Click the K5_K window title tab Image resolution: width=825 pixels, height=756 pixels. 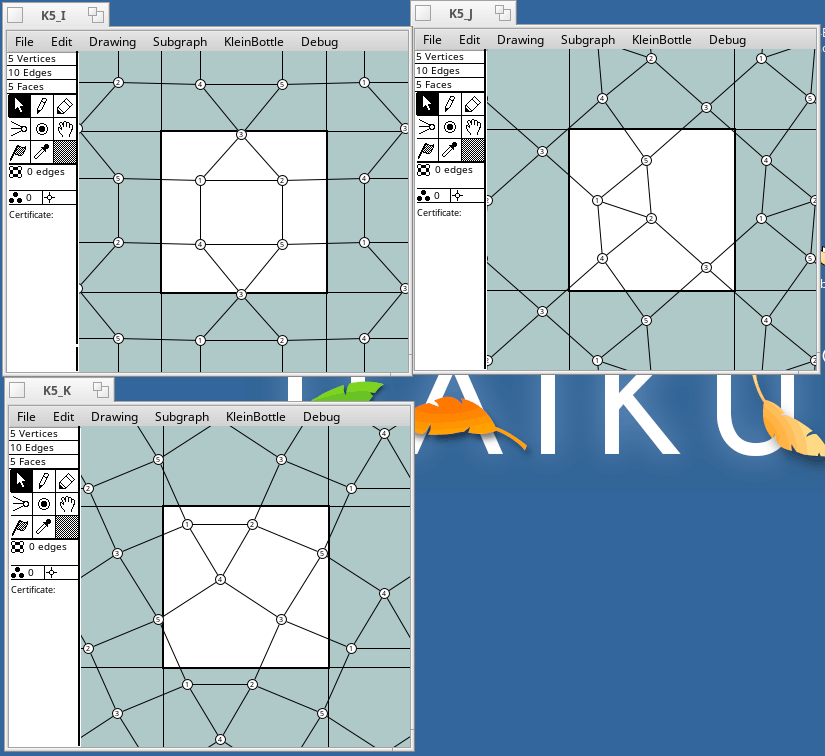56,390
